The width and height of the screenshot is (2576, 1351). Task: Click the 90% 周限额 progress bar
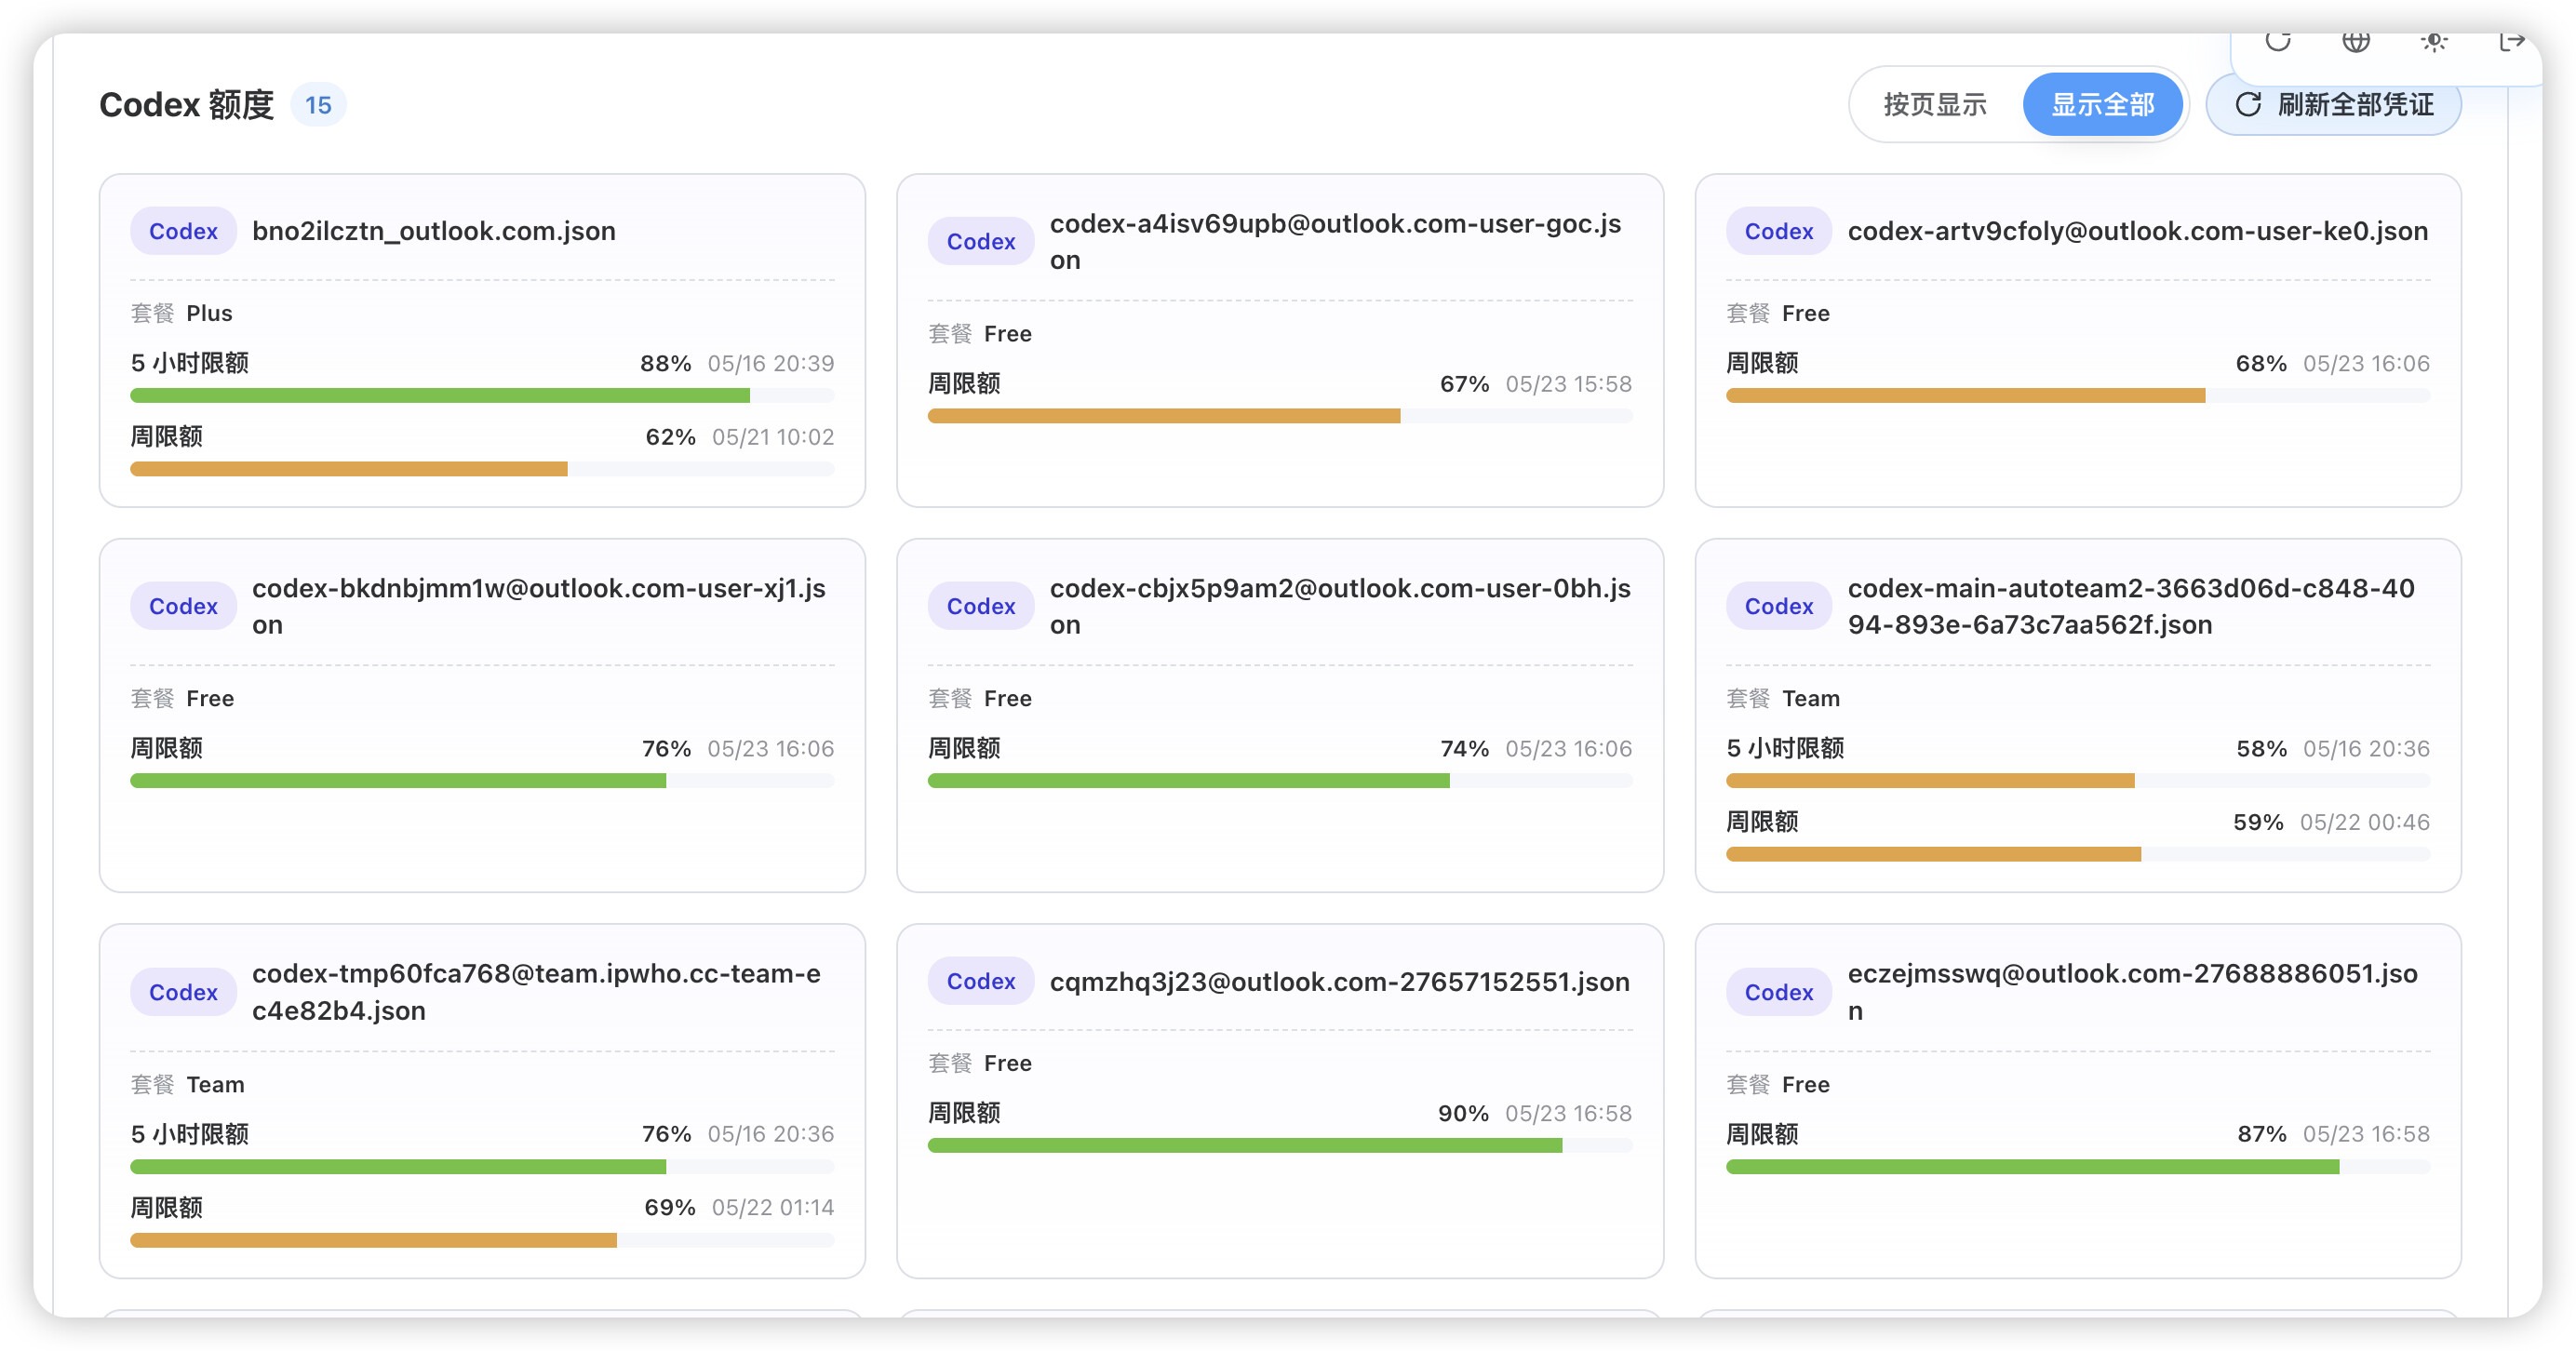(1280, 1146)
